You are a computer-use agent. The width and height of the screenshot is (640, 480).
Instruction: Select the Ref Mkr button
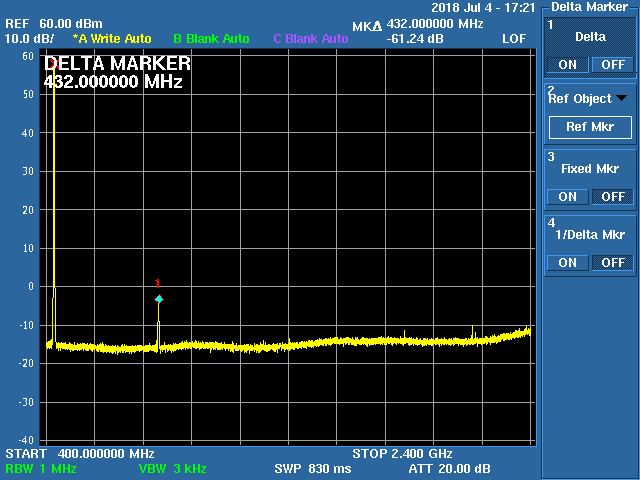click(x=590, y=127)
